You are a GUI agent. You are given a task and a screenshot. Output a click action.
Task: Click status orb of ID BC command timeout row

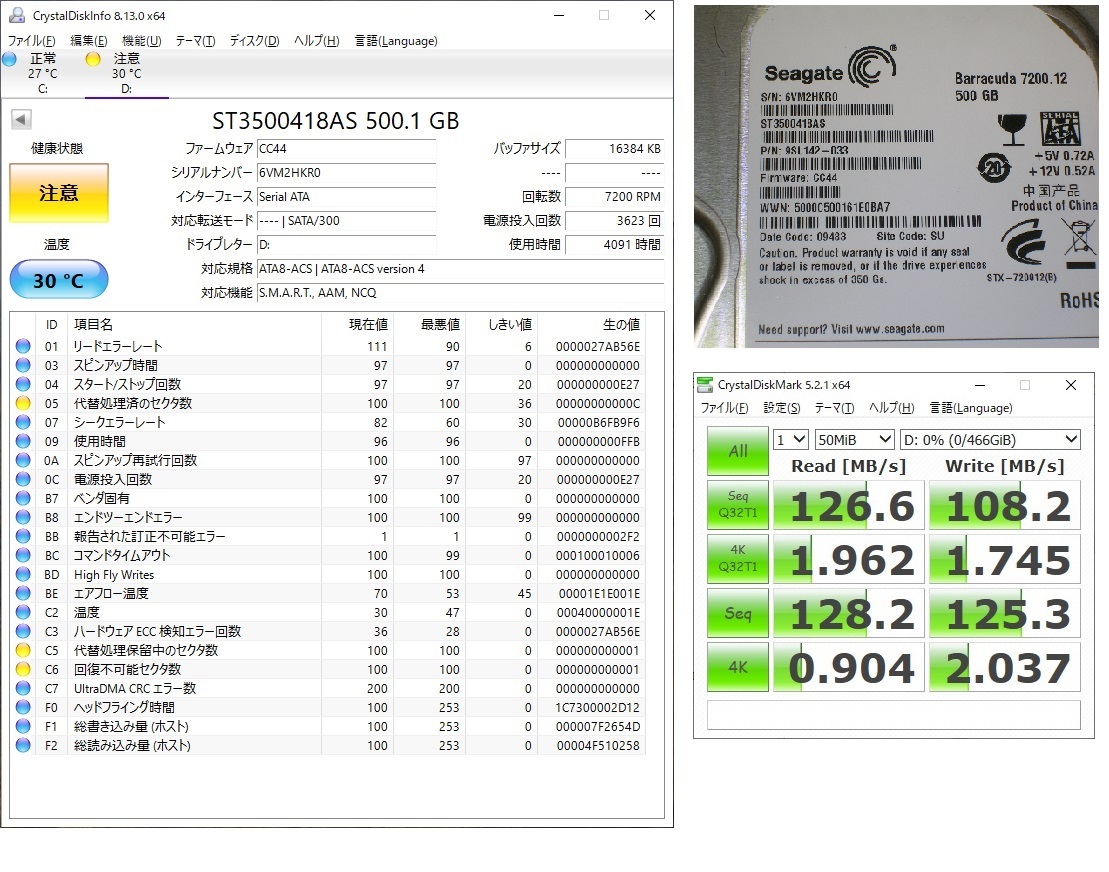point(23,555)
